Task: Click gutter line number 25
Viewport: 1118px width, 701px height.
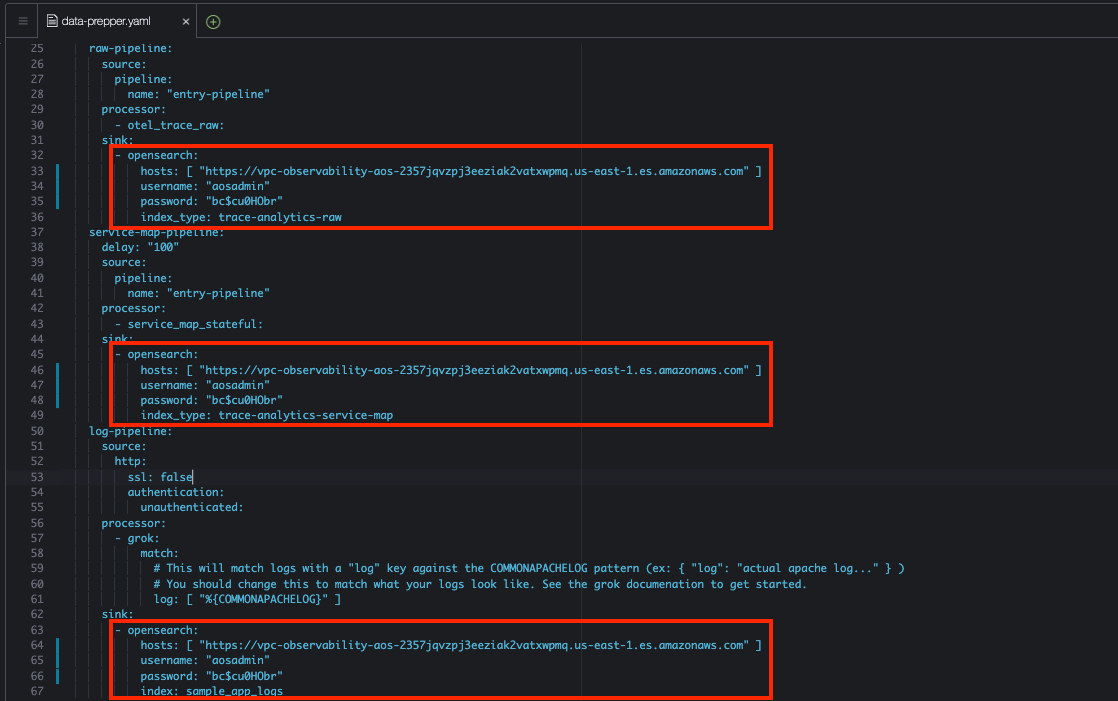Action: pyautogui.click(x=37, y=48)
